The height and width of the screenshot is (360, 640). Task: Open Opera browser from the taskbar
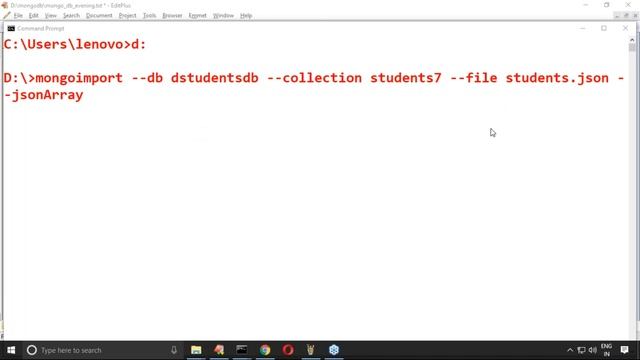tap(288, 350)
